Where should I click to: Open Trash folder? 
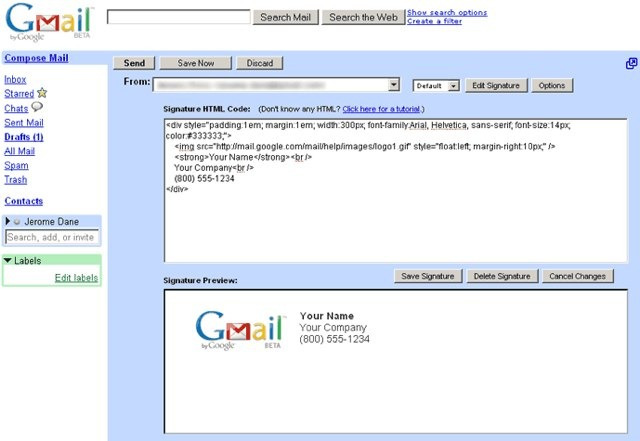pyautogui.click(x=16, y=180)
